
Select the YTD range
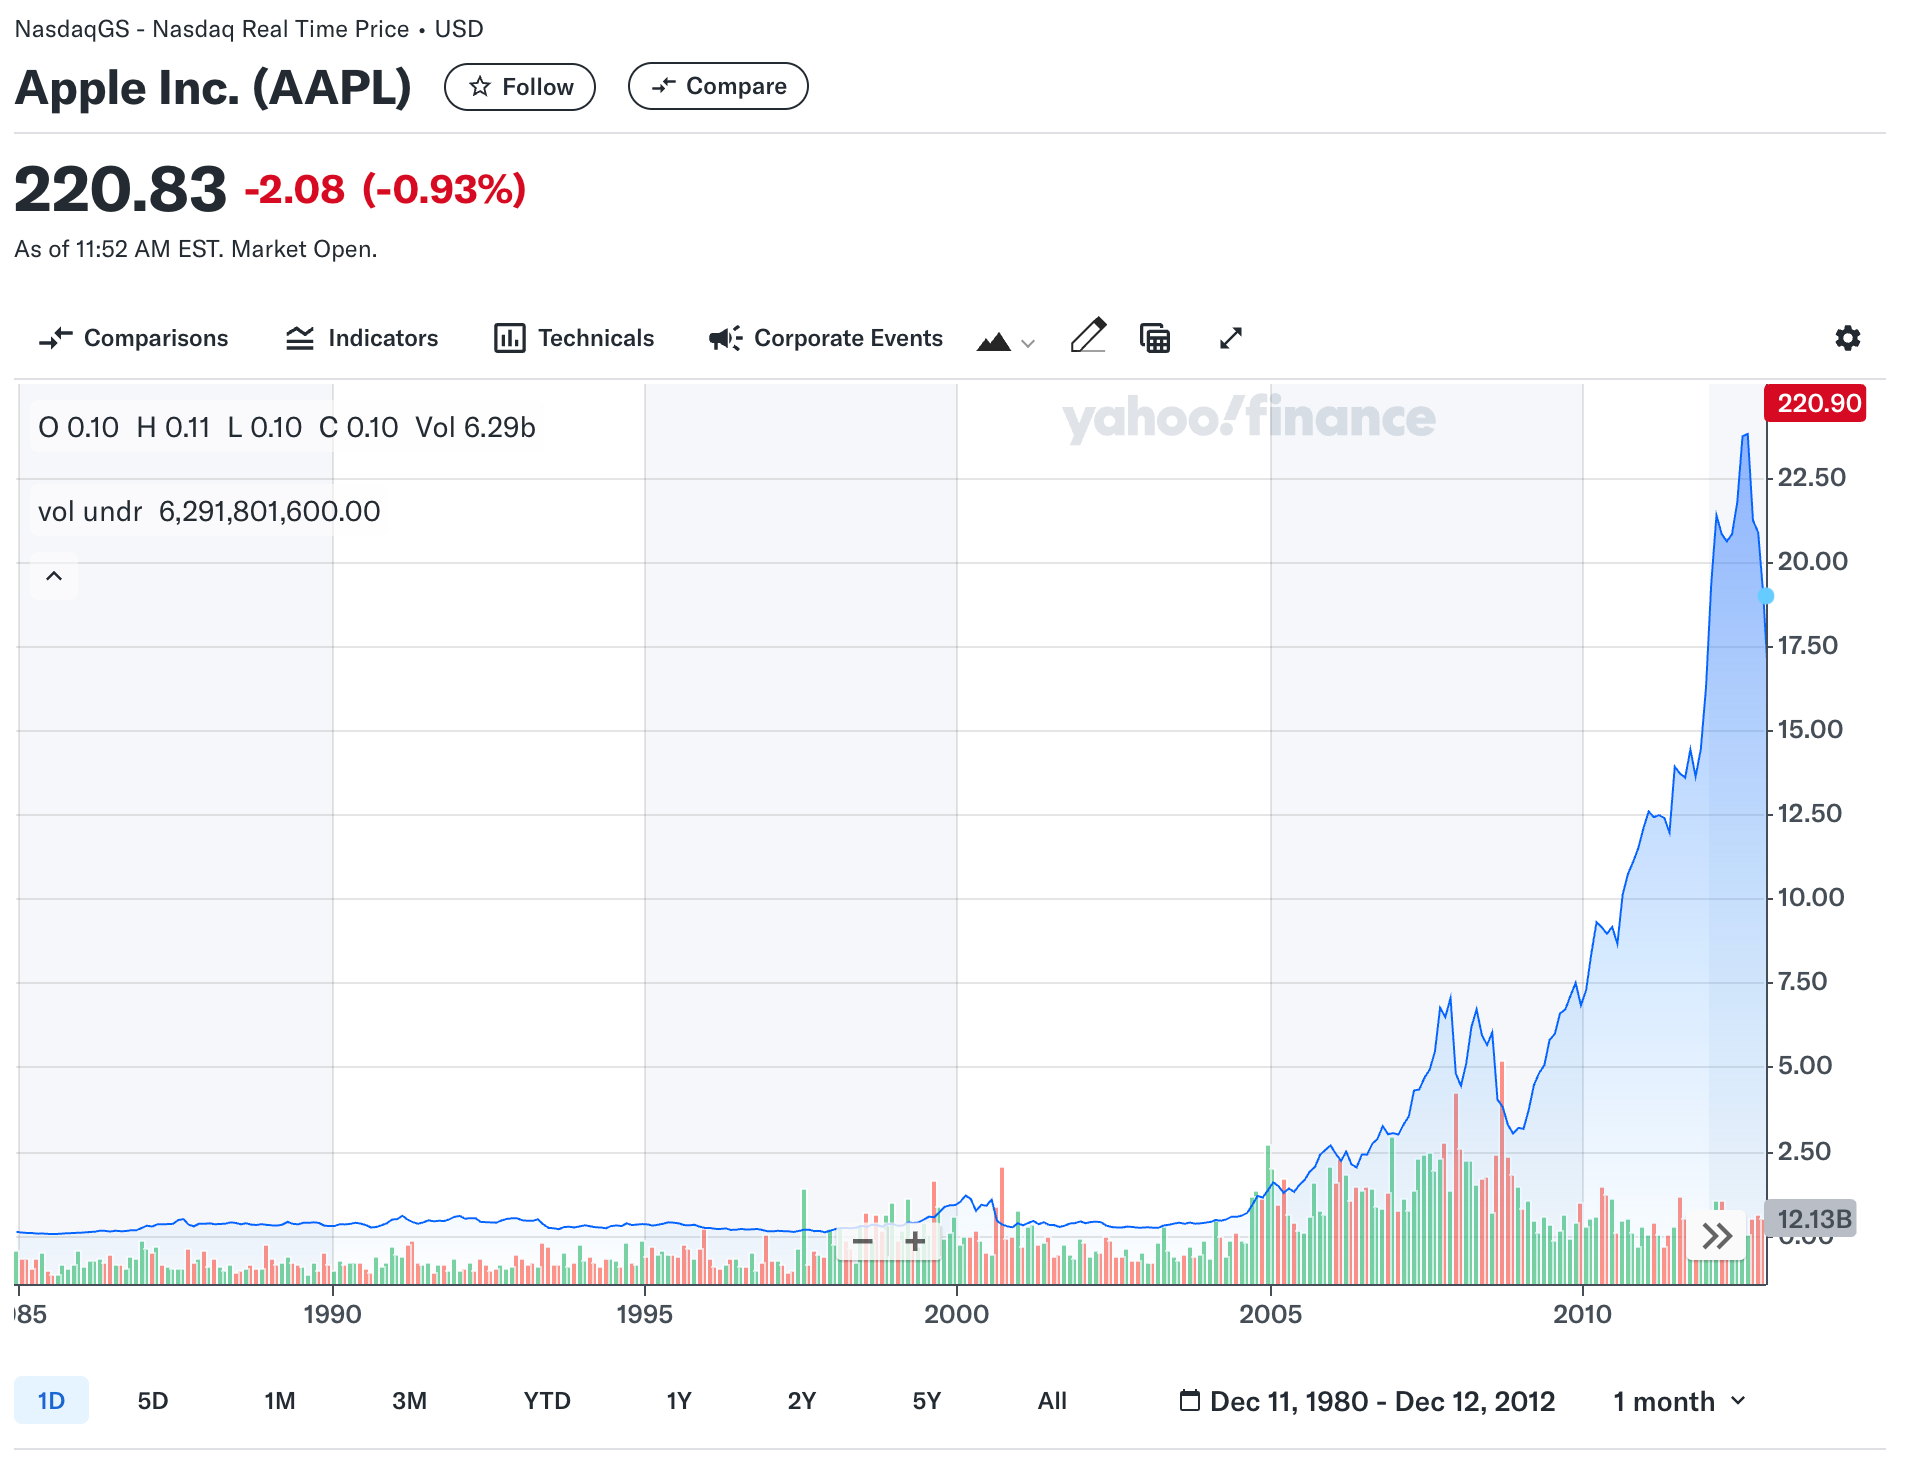tap(547, 1401)
